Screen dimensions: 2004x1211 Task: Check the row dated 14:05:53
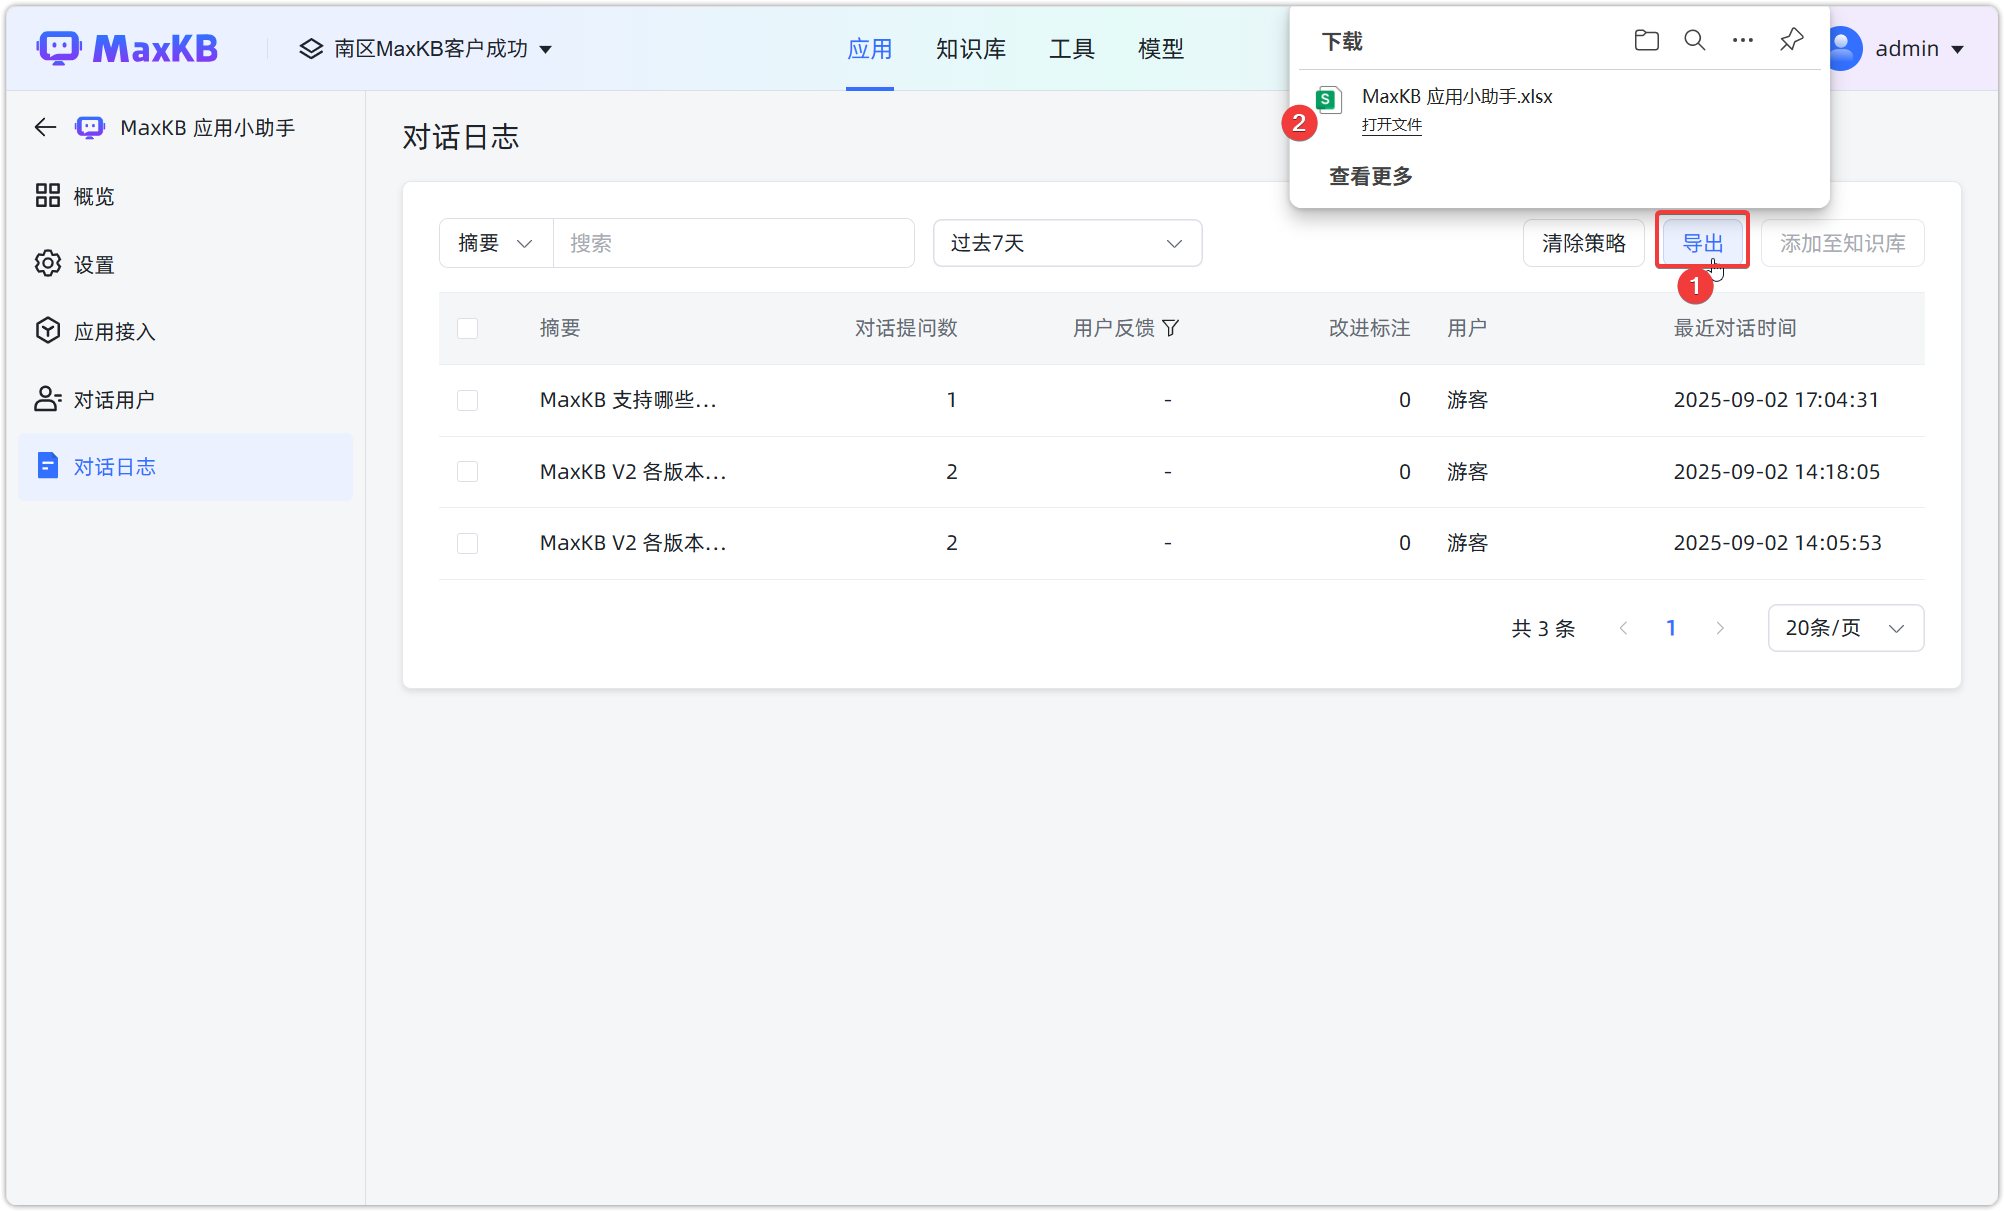point(467,543)
